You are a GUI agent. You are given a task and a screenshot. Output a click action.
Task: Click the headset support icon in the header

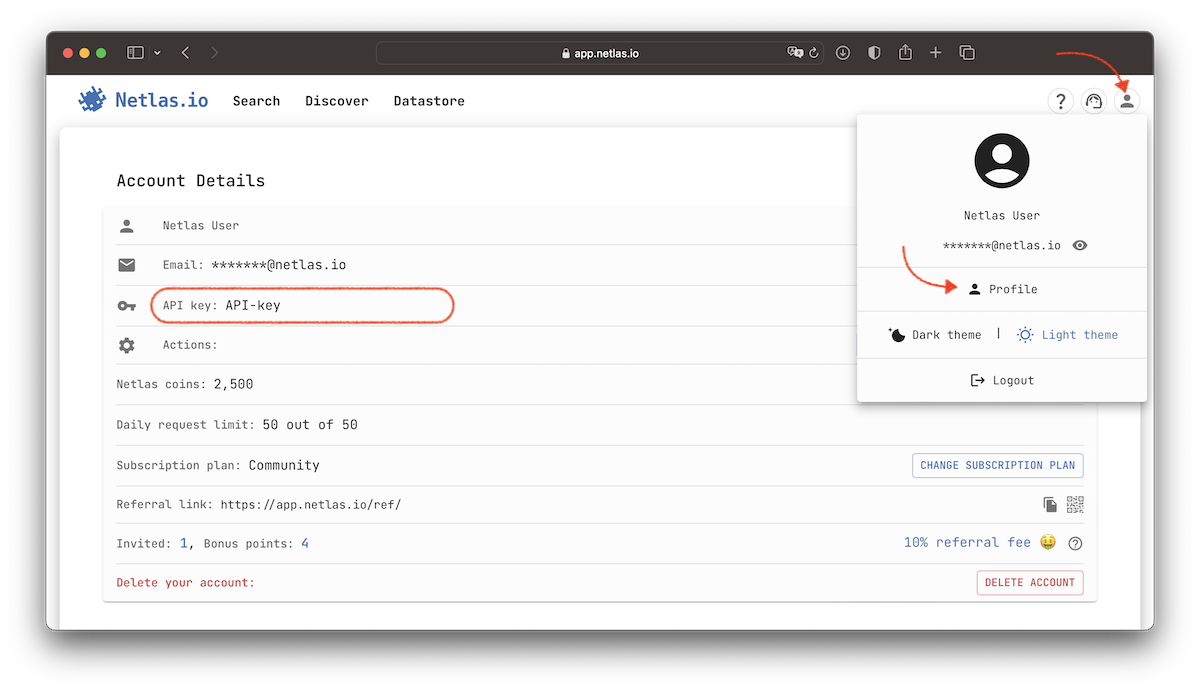click(x=1093, y=100)
